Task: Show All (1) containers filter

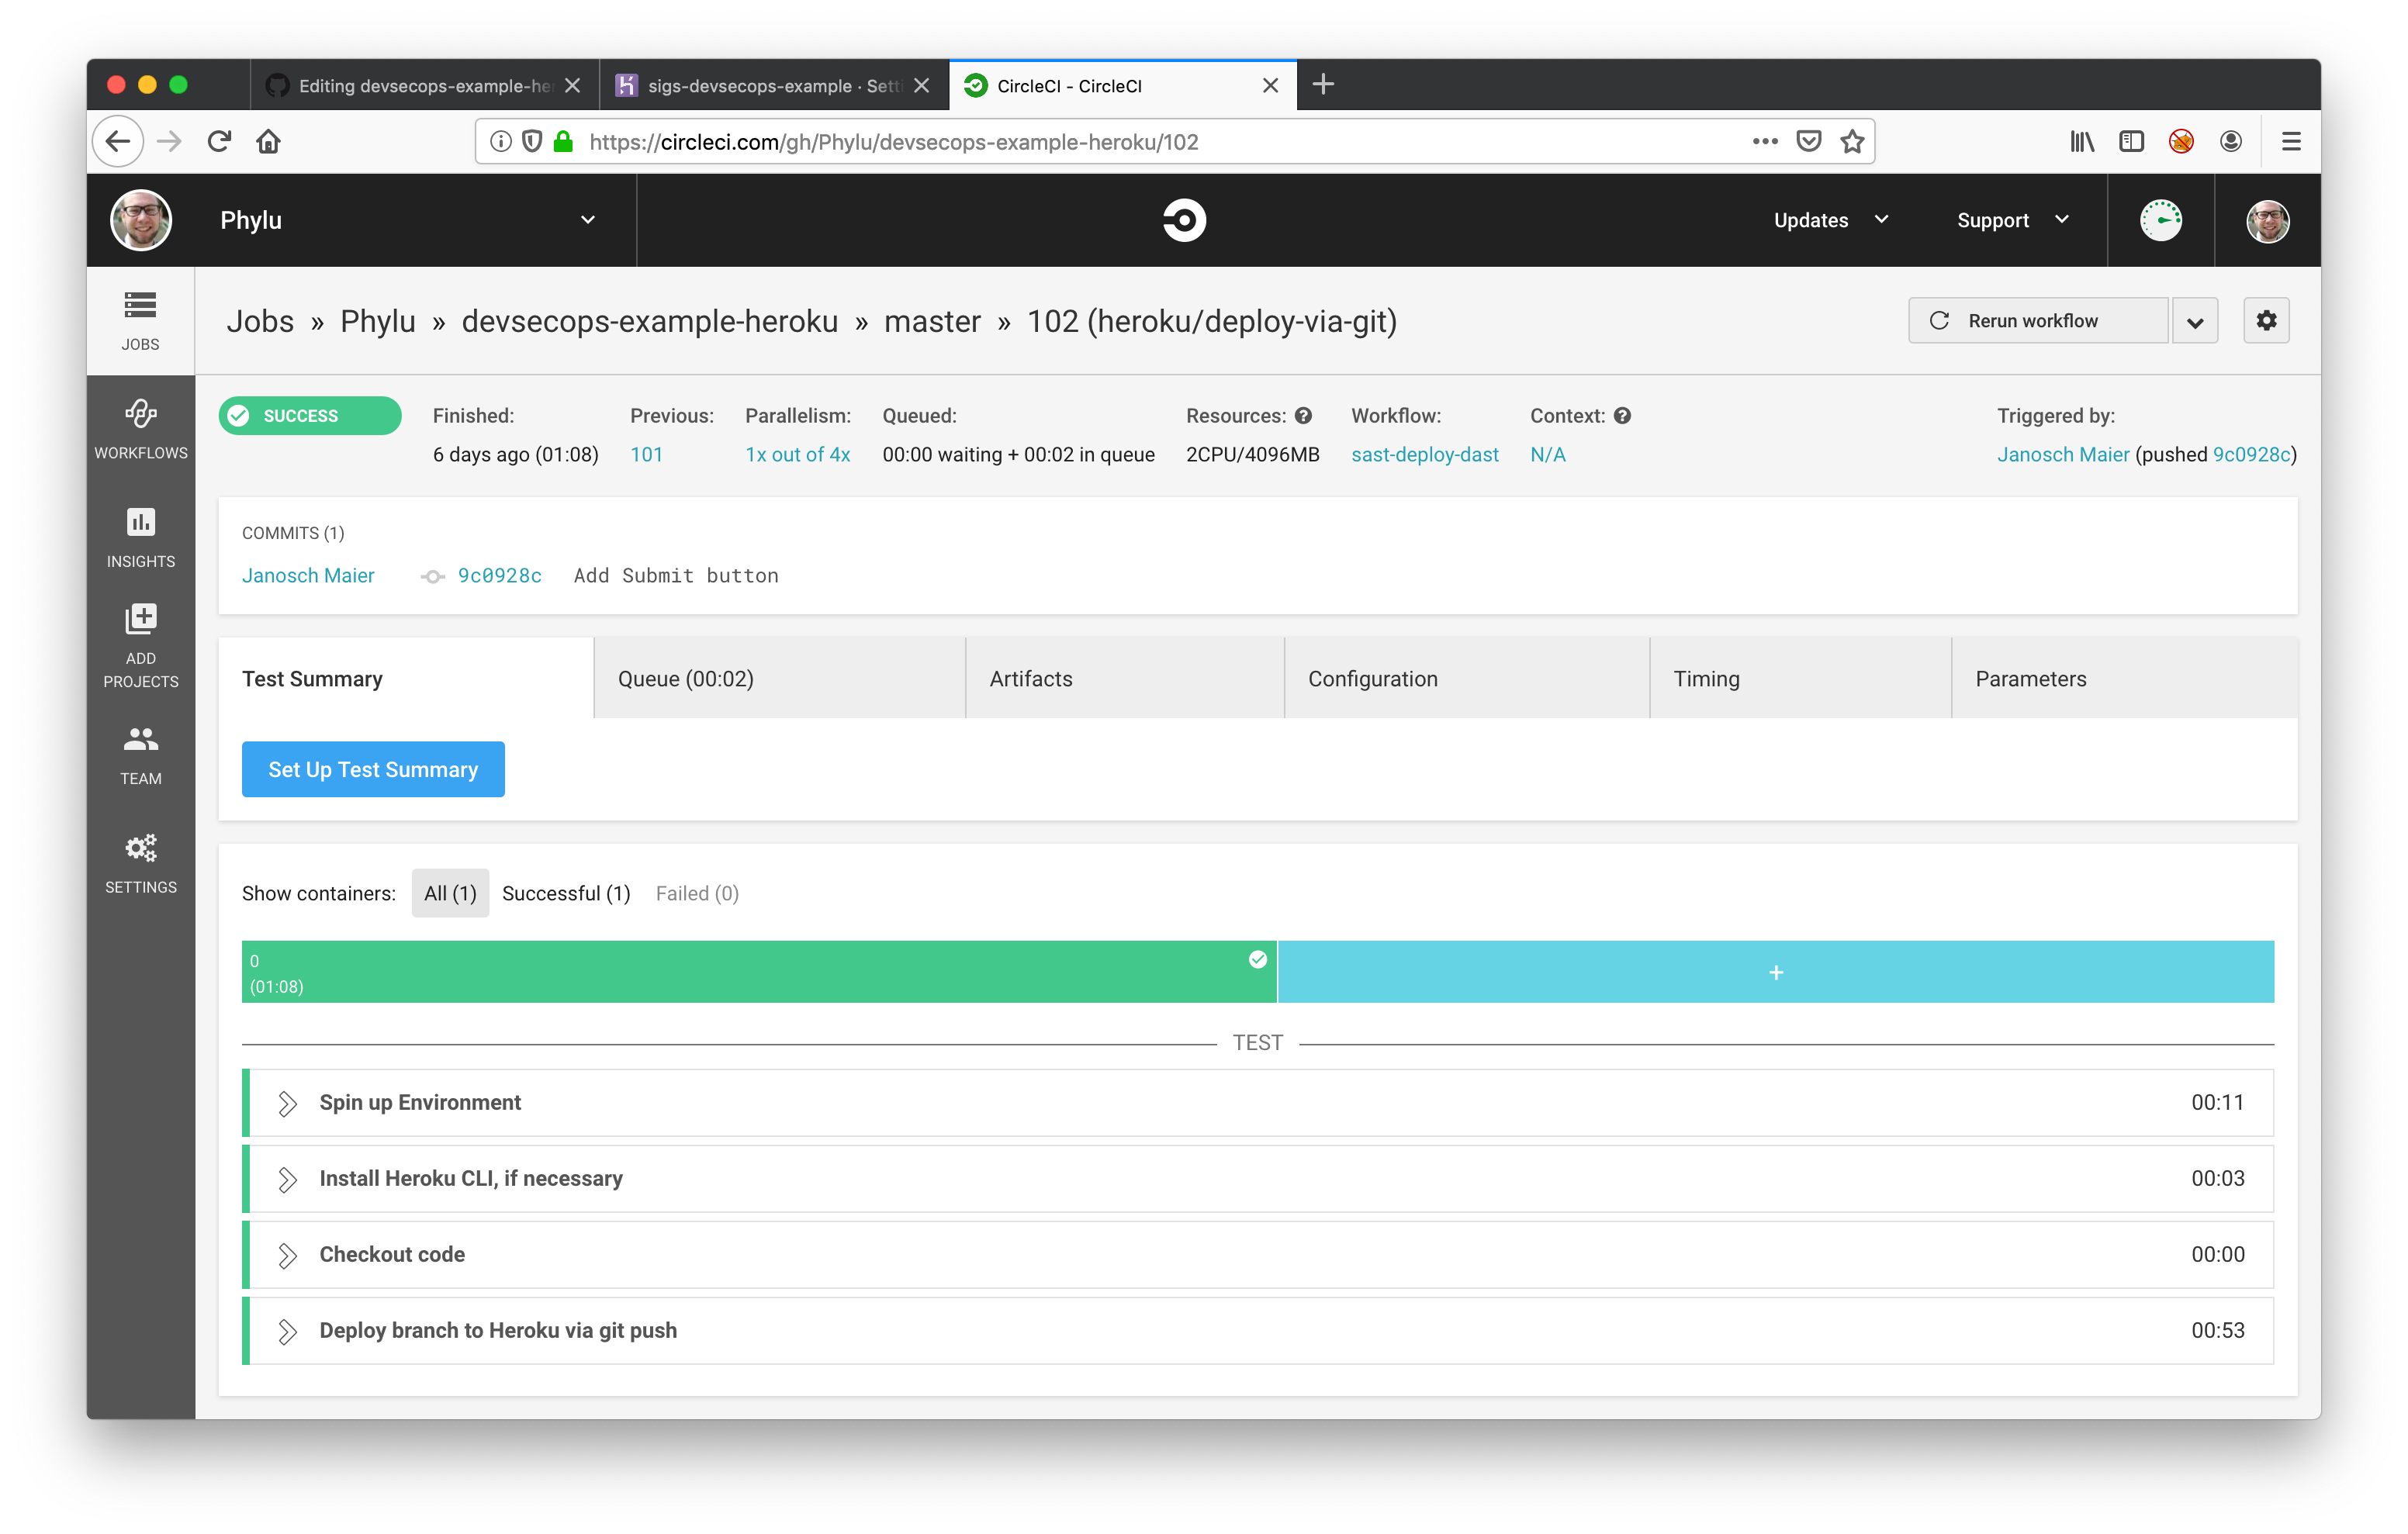Action: pos(450,893)
